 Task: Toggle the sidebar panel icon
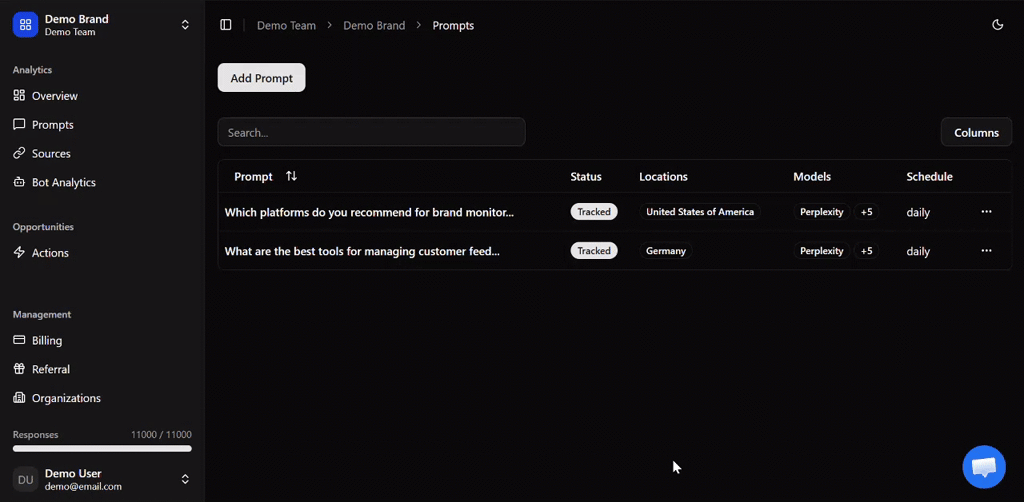click(226, 25)
